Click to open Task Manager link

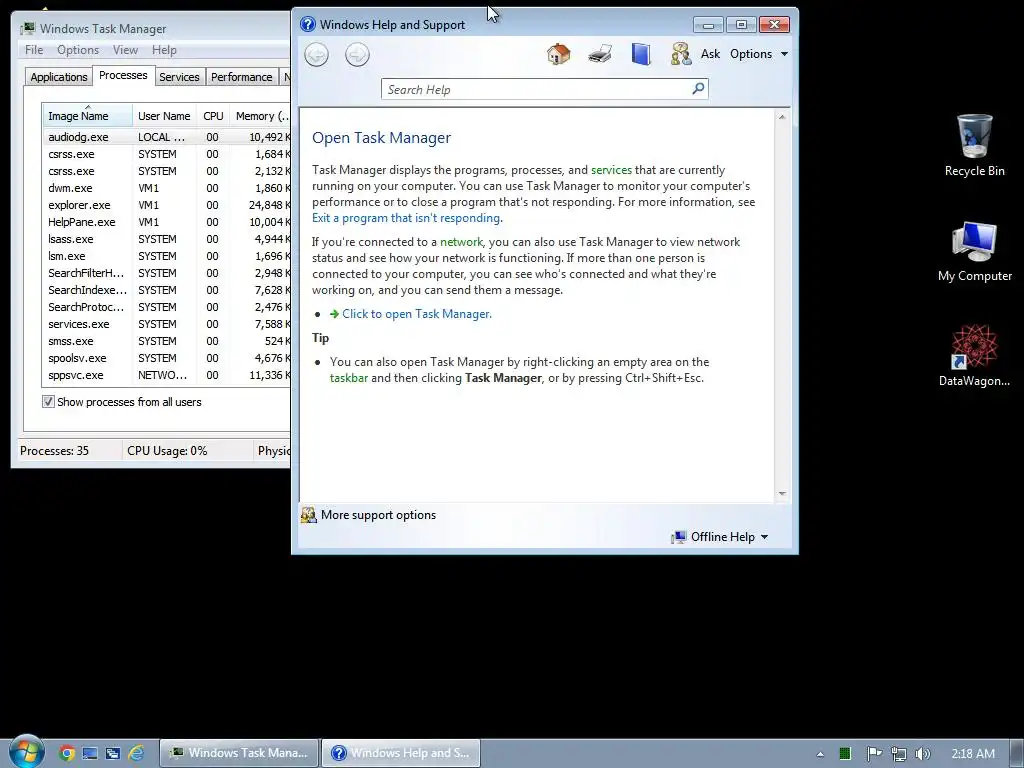click(417, 313)
